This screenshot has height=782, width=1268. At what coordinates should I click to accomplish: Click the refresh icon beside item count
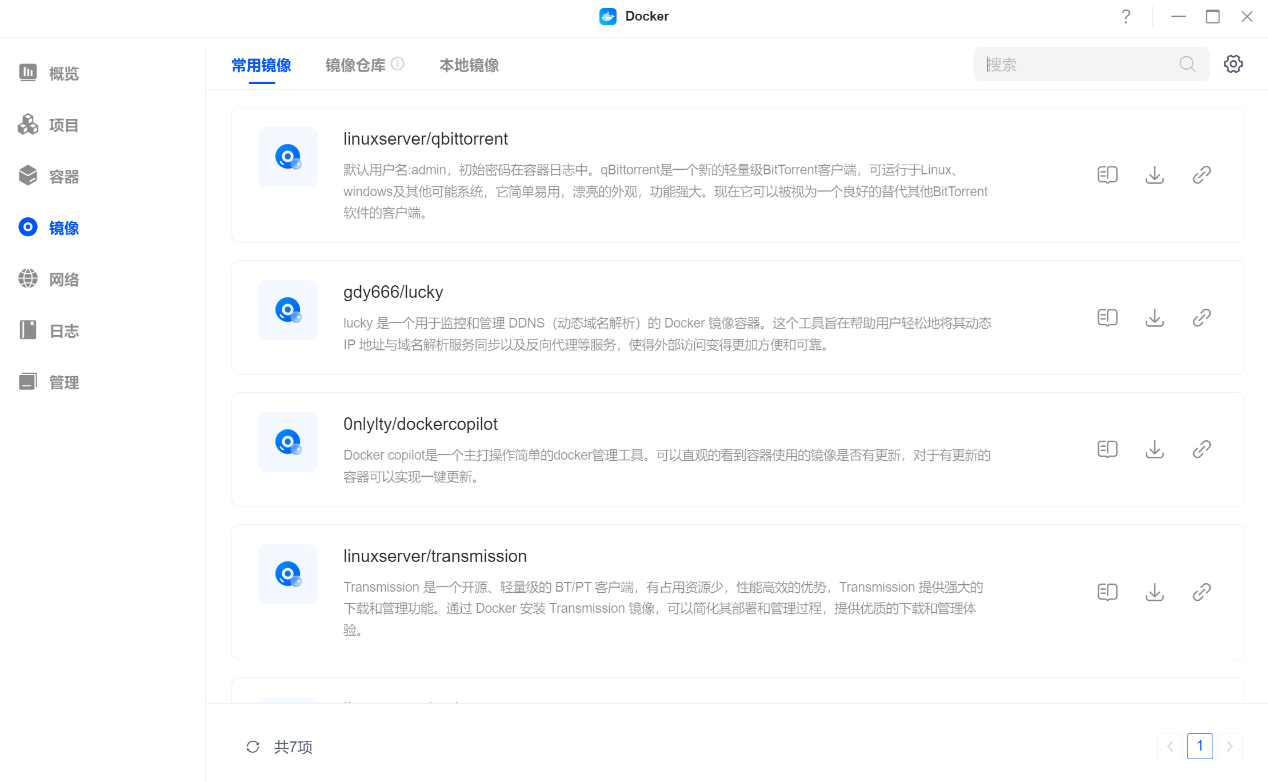253,747
